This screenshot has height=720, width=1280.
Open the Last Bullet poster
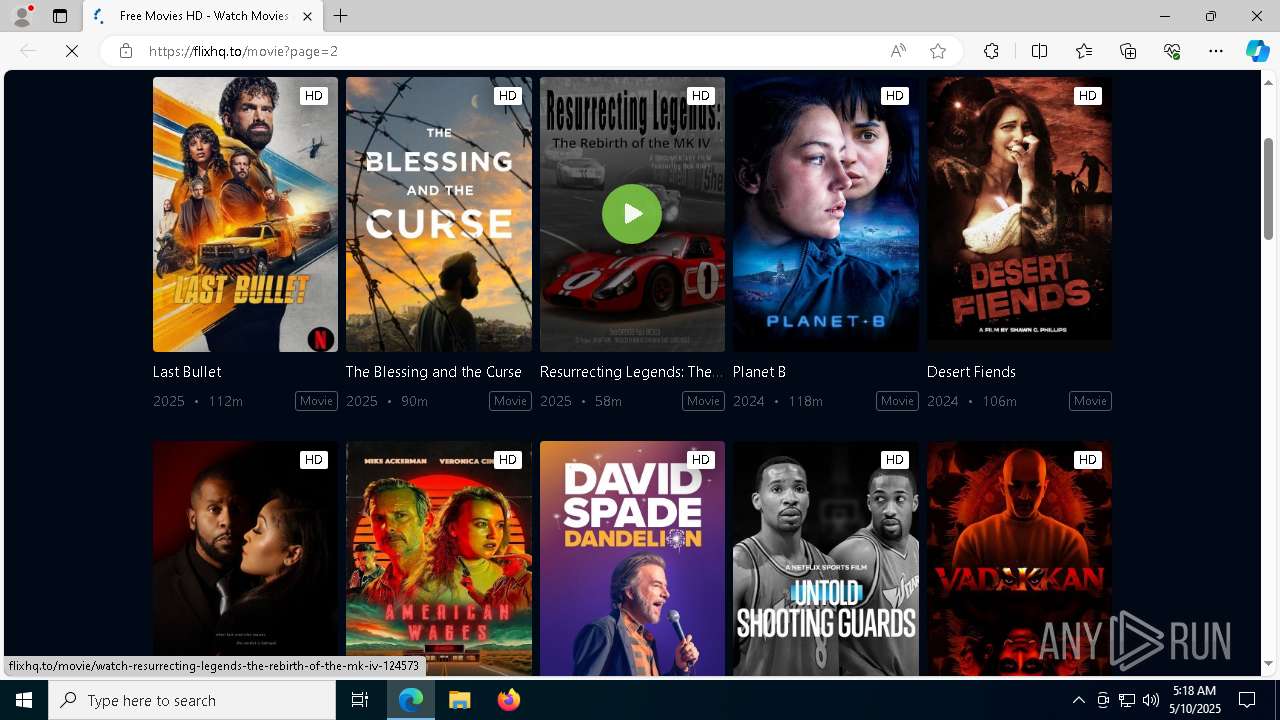(x=245, y=214)
